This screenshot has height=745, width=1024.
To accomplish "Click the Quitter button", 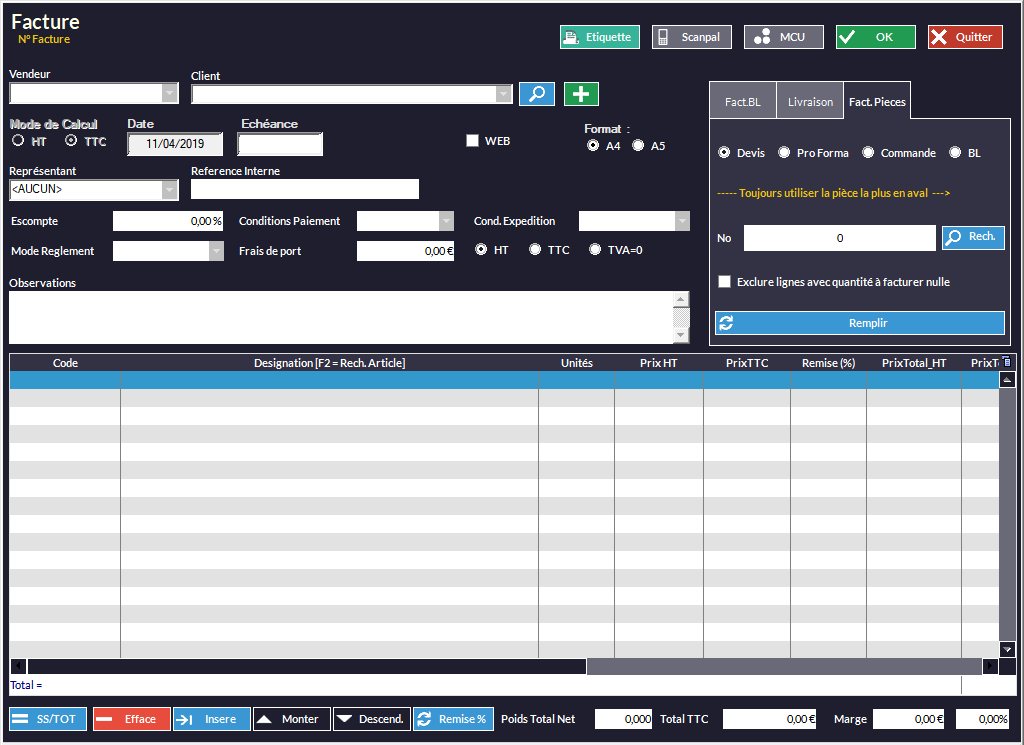I will coord(965,37).
